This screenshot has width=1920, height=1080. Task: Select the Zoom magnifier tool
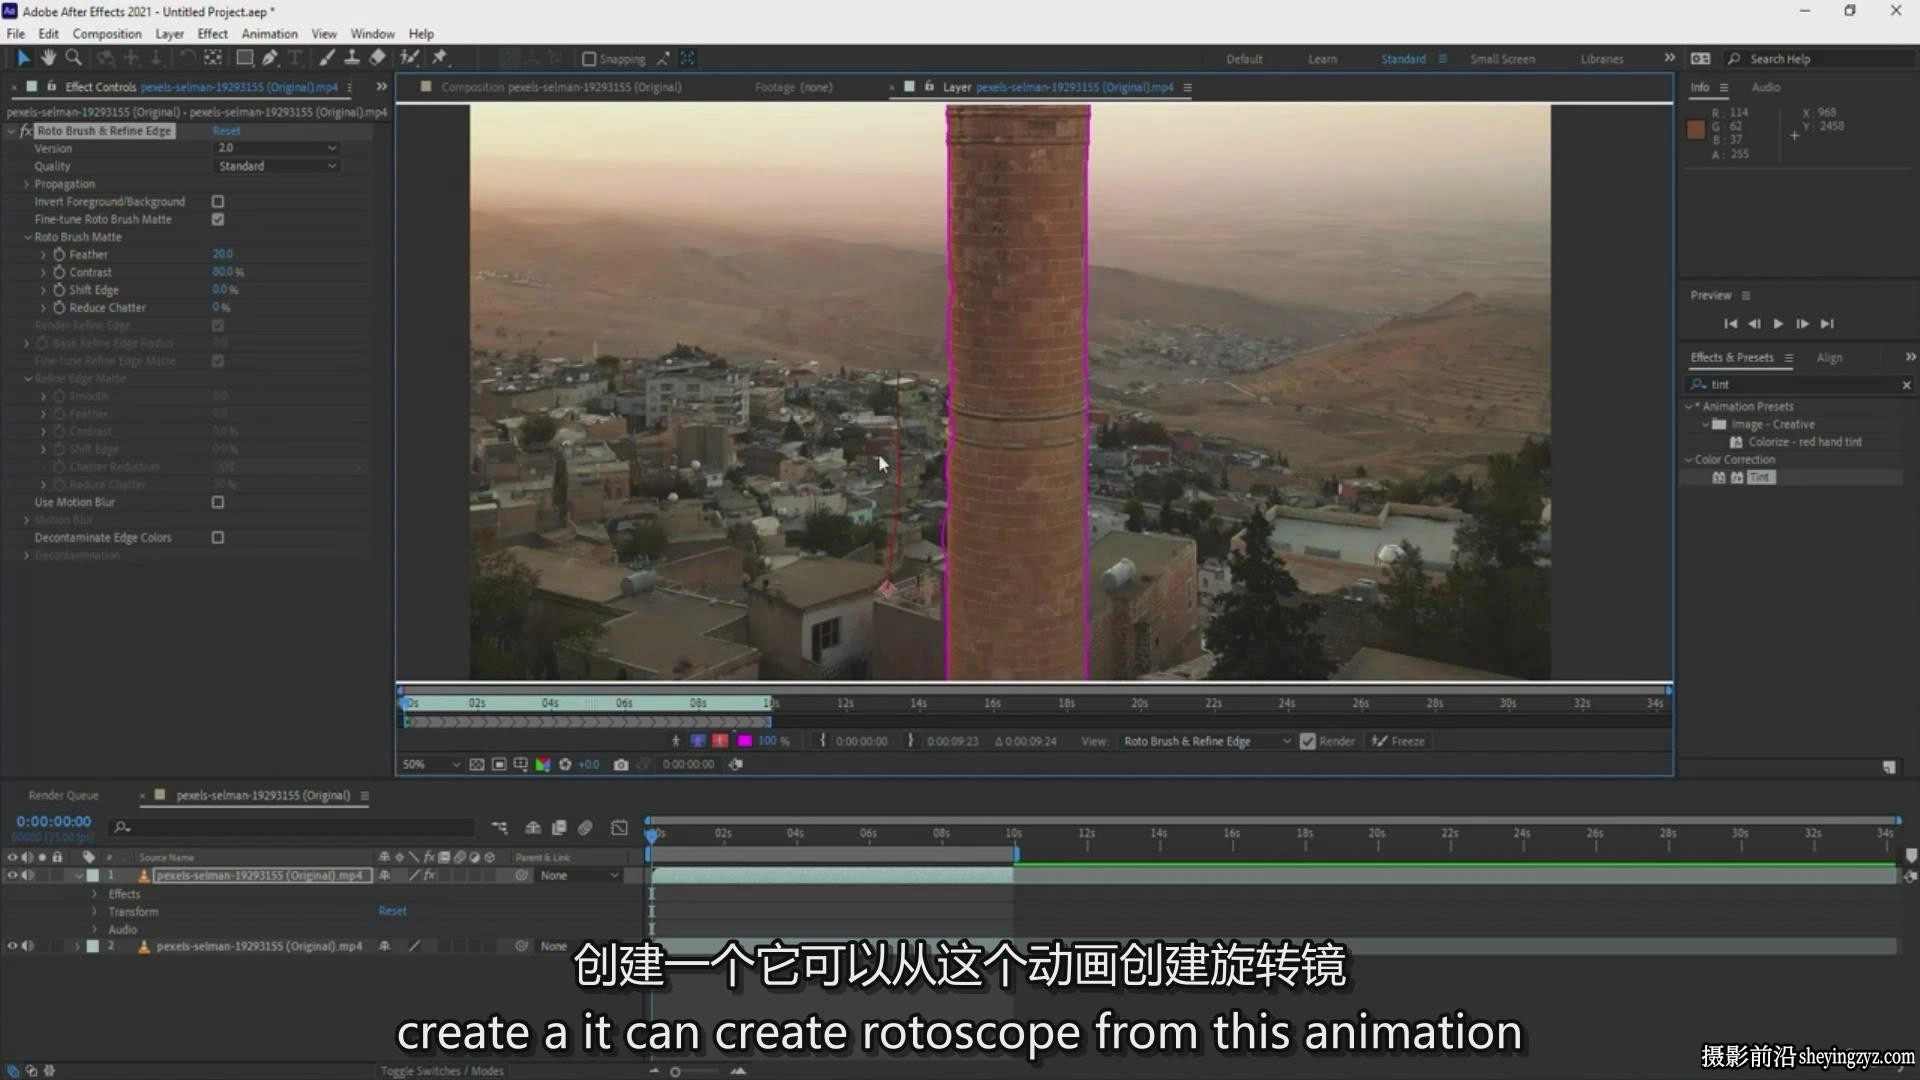73,58
